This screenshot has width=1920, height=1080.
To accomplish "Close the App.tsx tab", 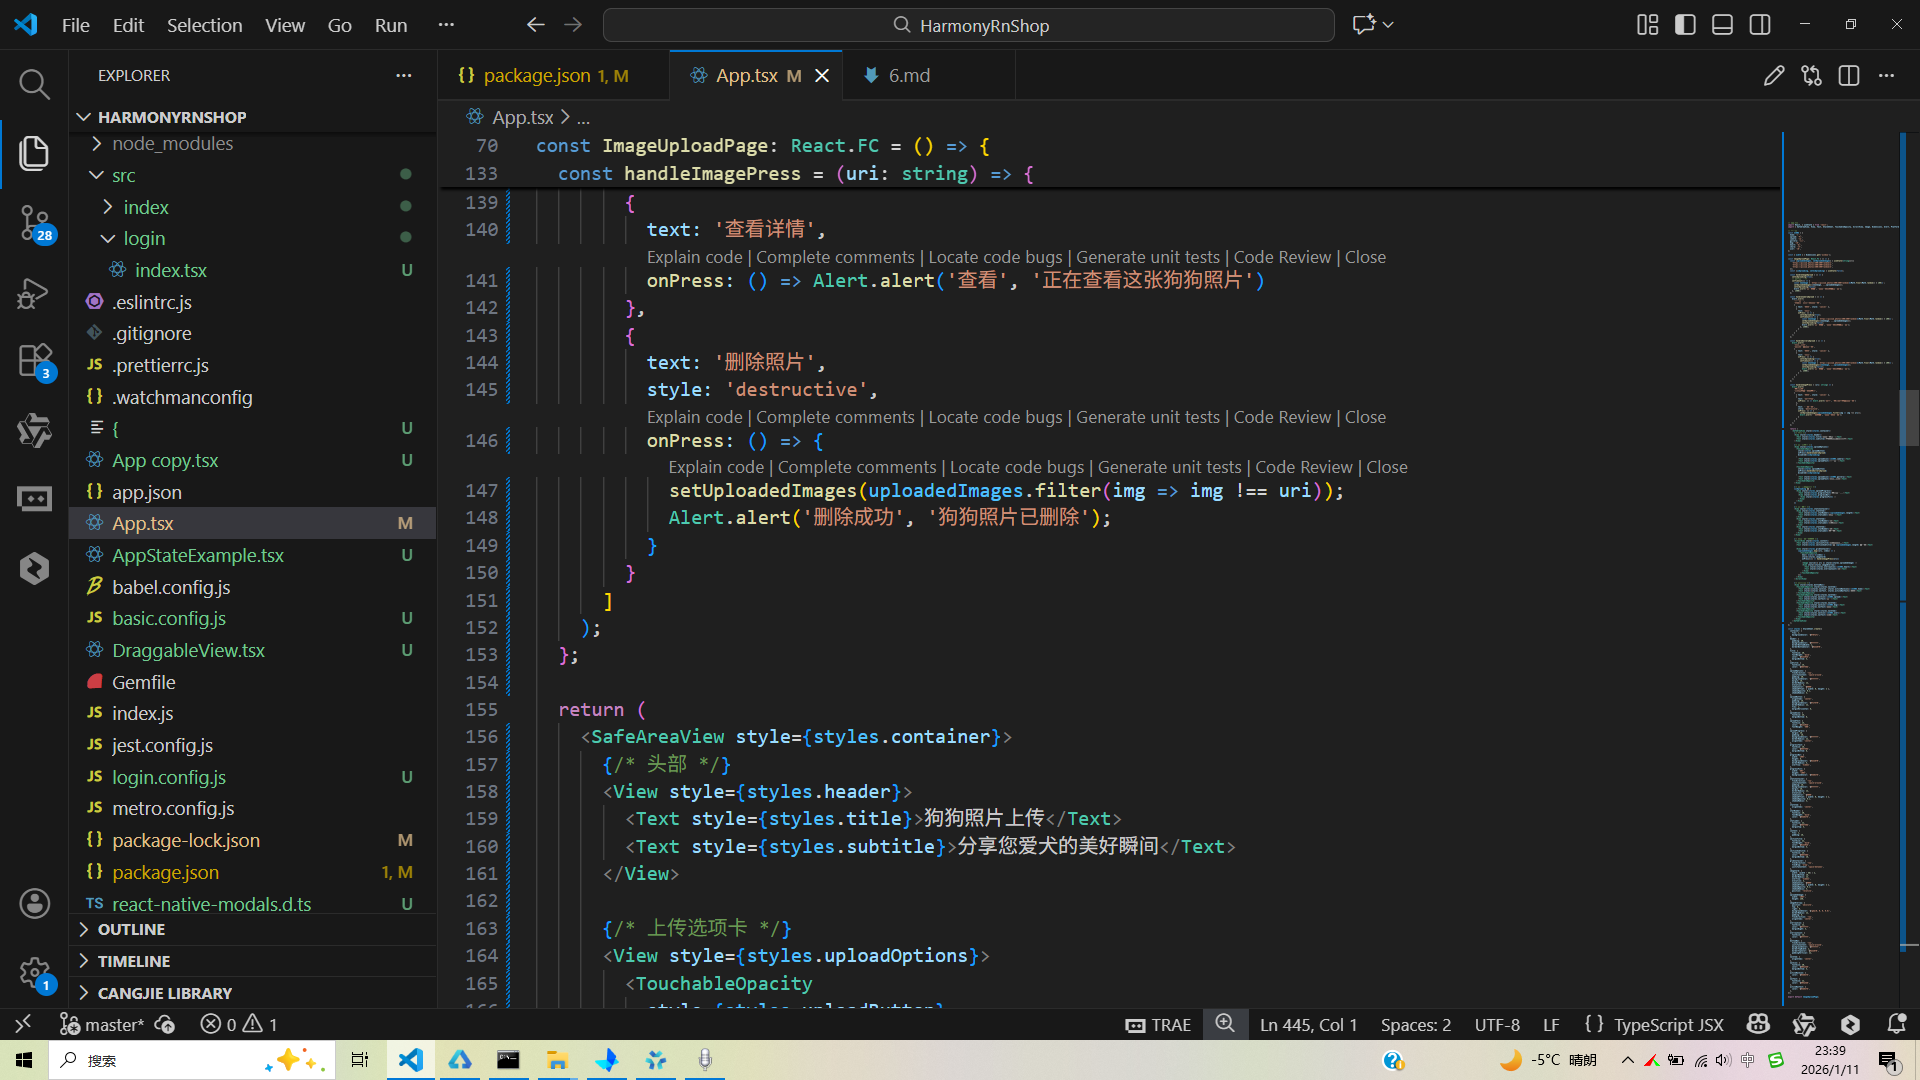I will point(822,76).
